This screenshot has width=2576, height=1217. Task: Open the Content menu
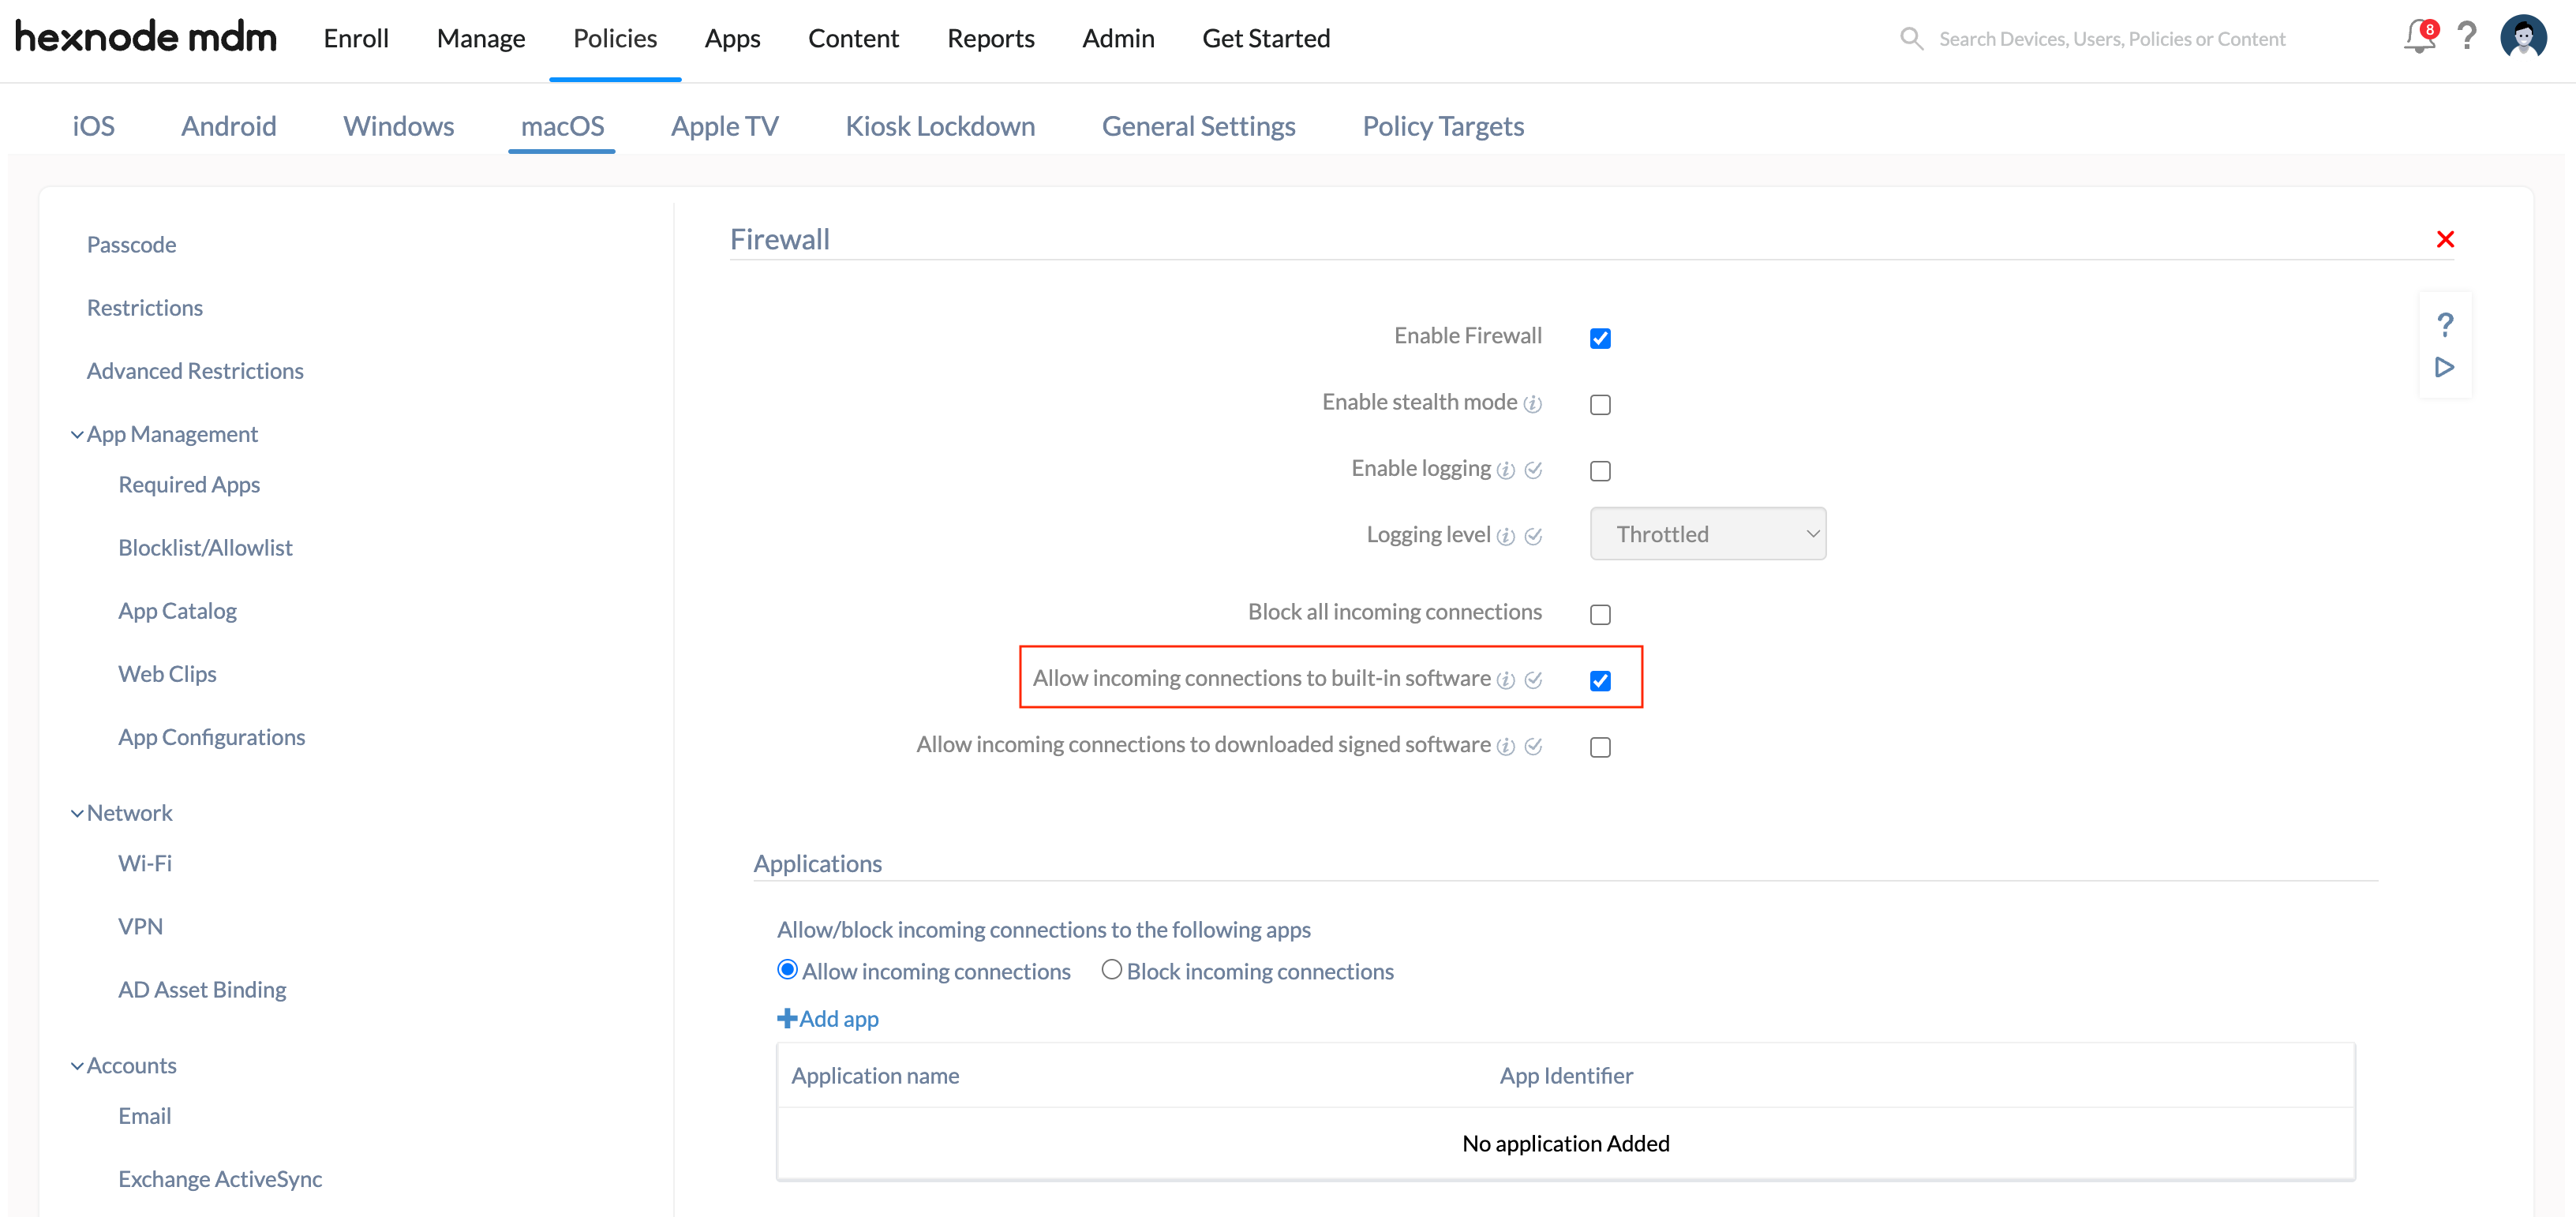click(x=853, y=38)
